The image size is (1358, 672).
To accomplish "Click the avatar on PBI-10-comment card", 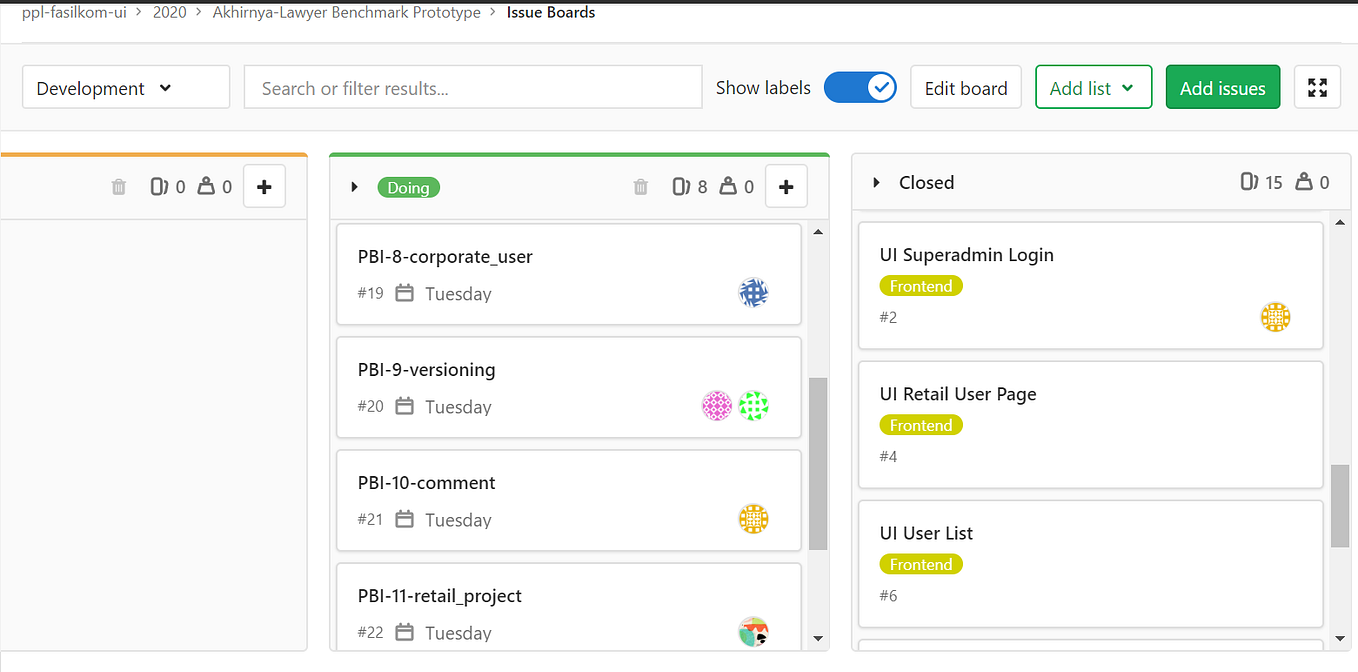I will click(753, 519).
